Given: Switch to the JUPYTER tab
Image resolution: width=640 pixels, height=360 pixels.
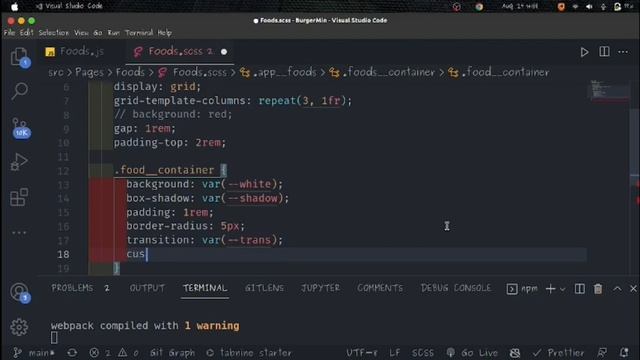Looking at the screenshot, I should tap(320, 288).
